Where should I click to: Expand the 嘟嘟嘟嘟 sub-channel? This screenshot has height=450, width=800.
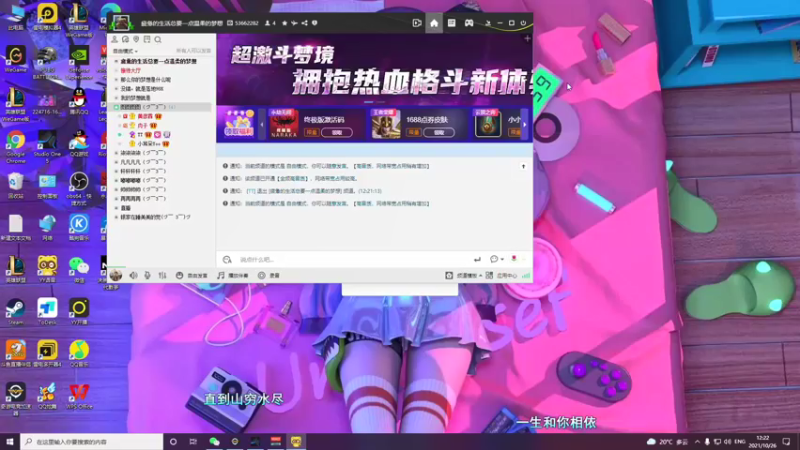tap(116, 181)
